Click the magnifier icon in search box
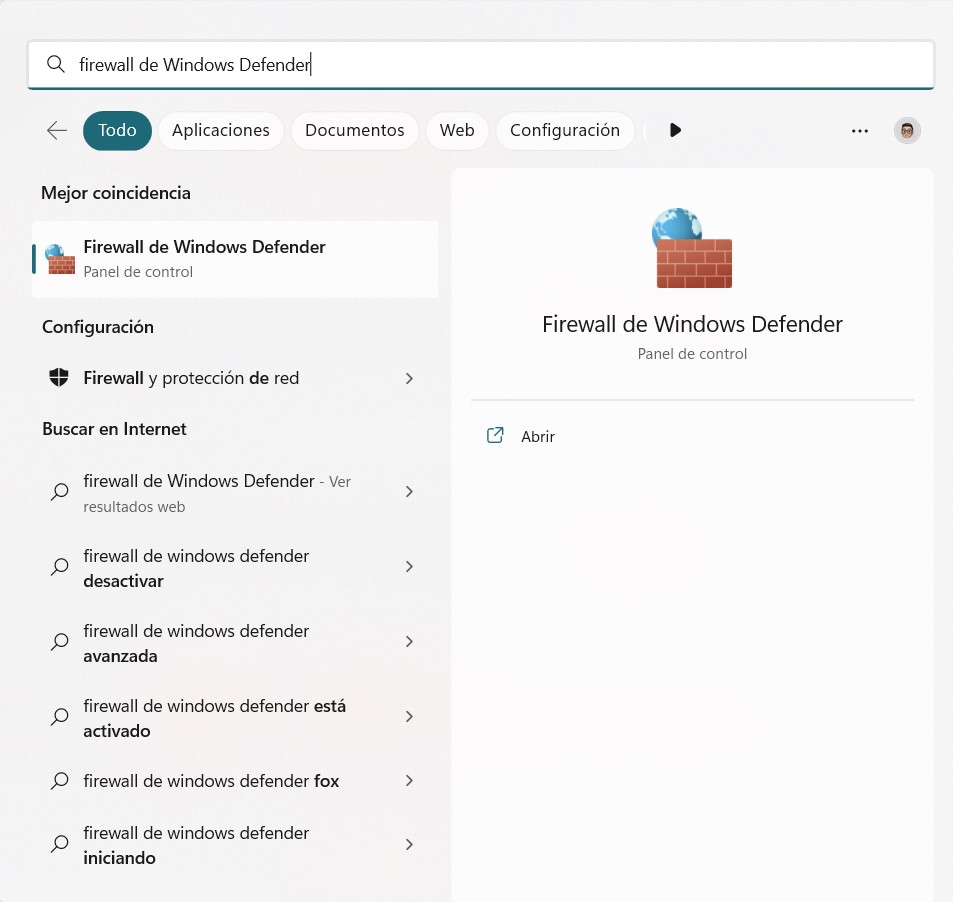Viewport: 953px width, 902px height. click(56, 65)
